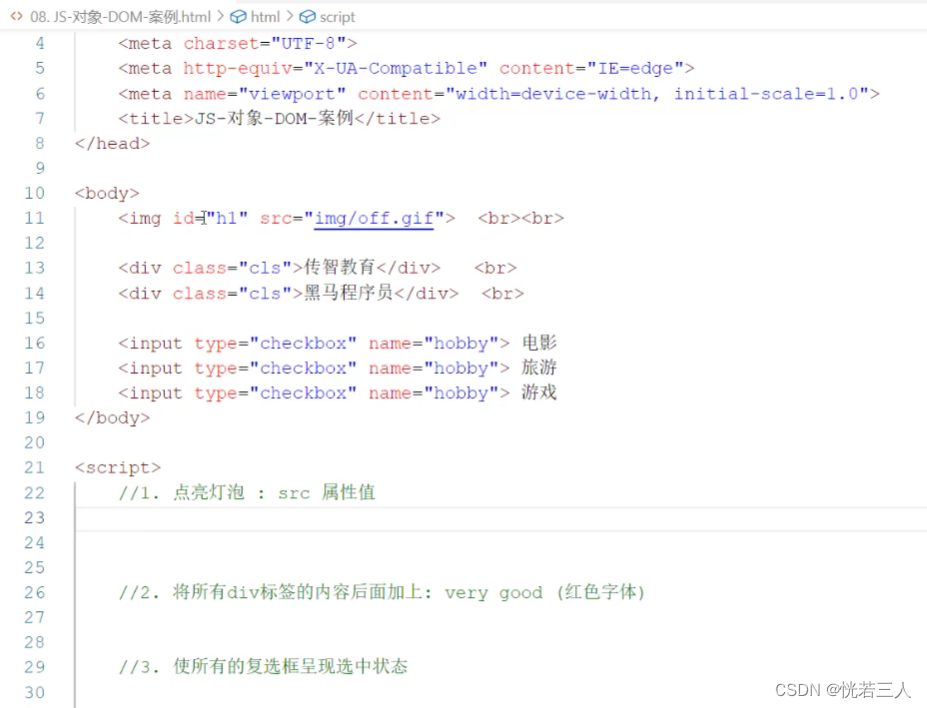
Task: Click the opening <body> tag
Action: pyautogui.click(x=107, y=193)
